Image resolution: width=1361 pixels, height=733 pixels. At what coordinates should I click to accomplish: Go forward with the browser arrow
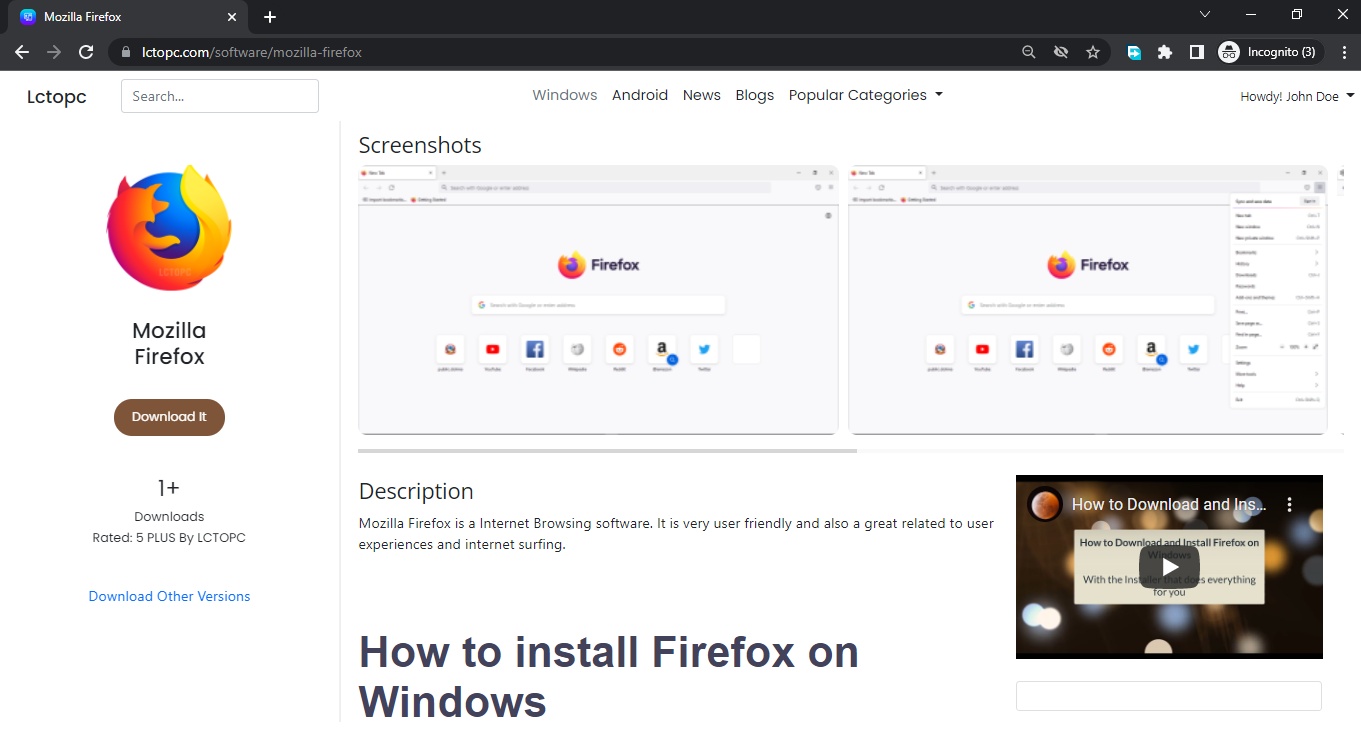tap(54, 52)
